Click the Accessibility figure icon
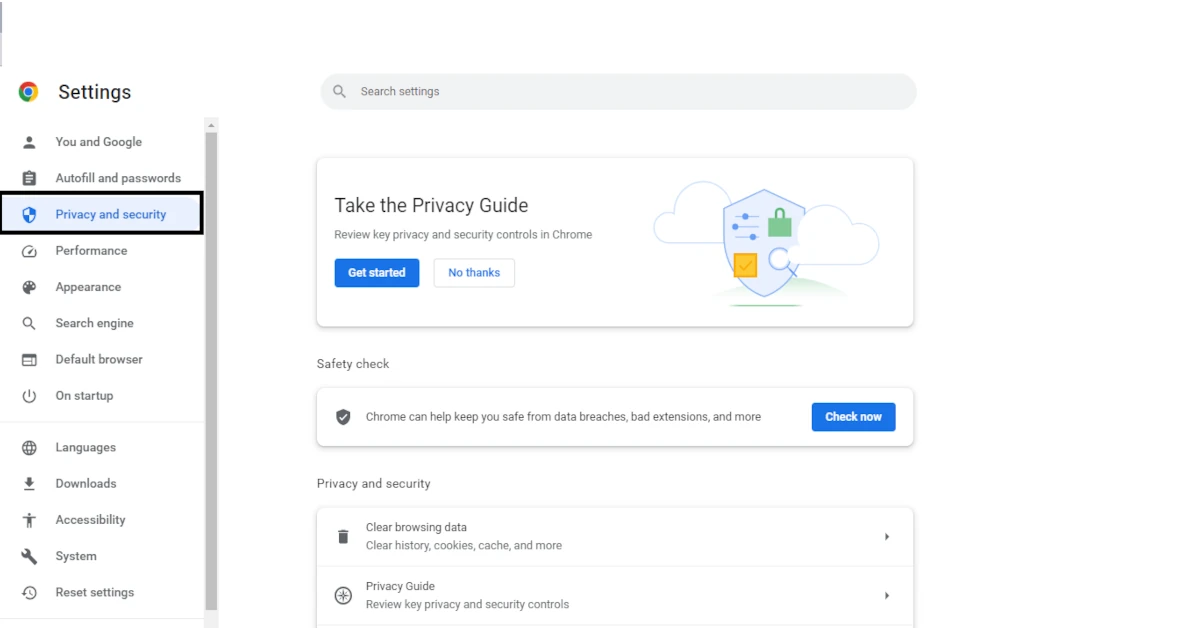 coord(29,520)
